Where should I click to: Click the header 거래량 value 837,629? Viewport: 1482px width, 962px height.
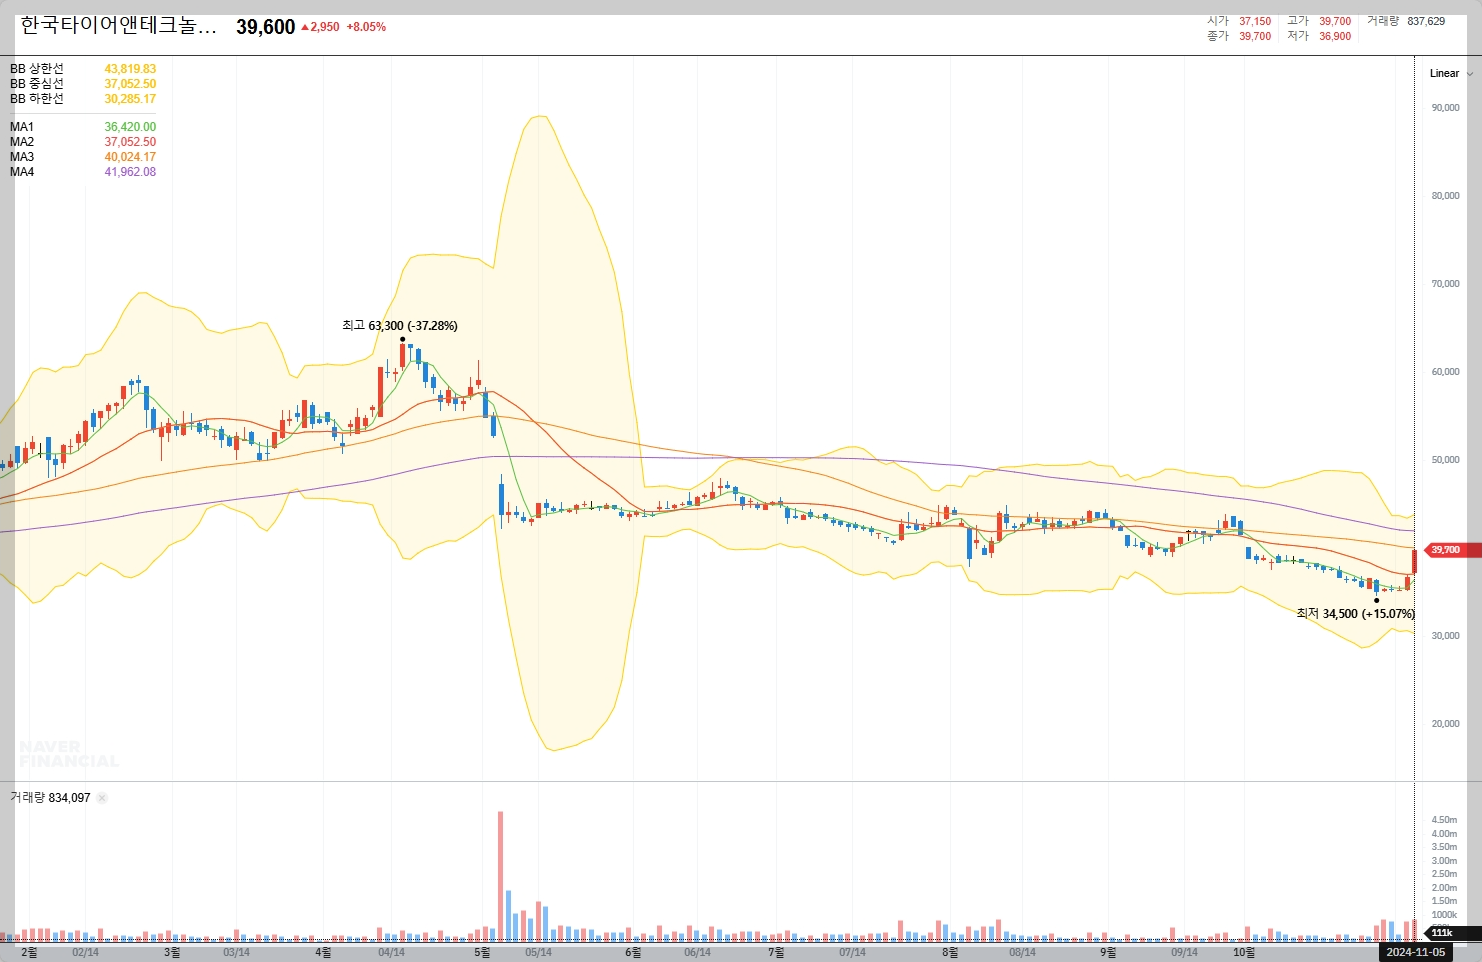point(1426,21)
